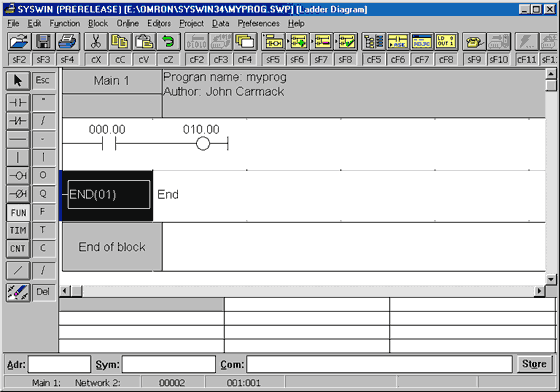The height and width of the screenshot is (392, 560).
Task: Open the Preferences menu
Action: click(x=259, y=24)
